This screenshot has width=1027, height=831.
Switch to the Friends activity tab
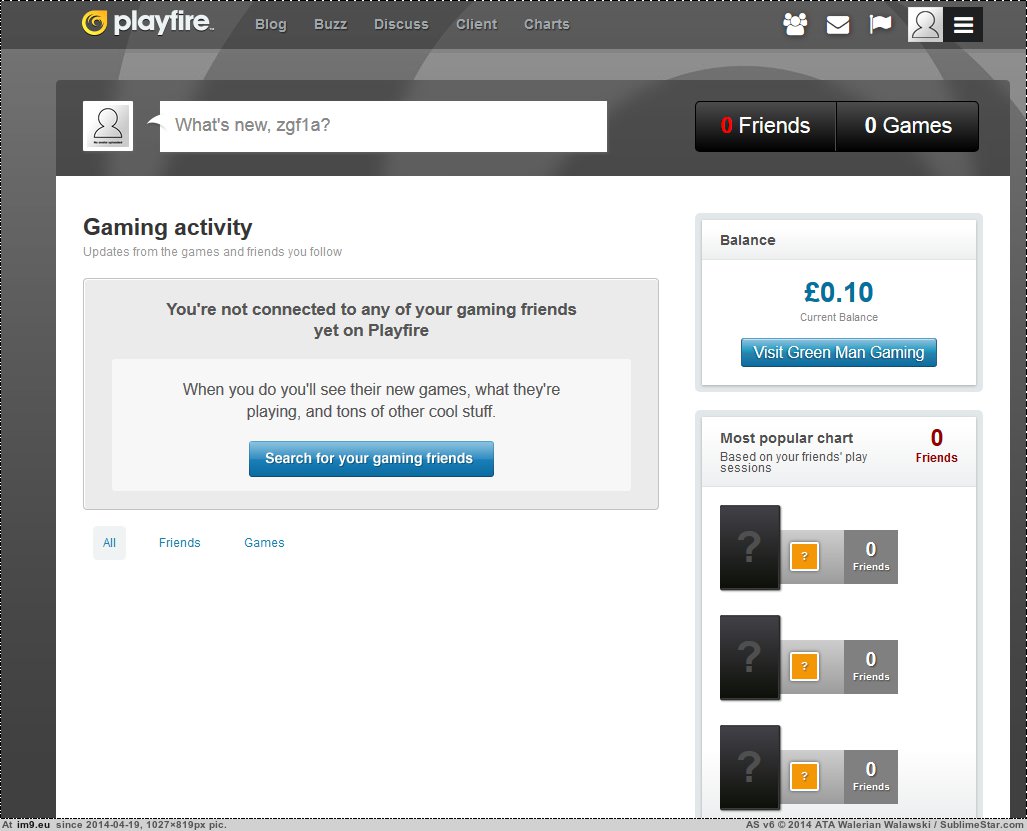pyautogui.click(x=179, y=543)
